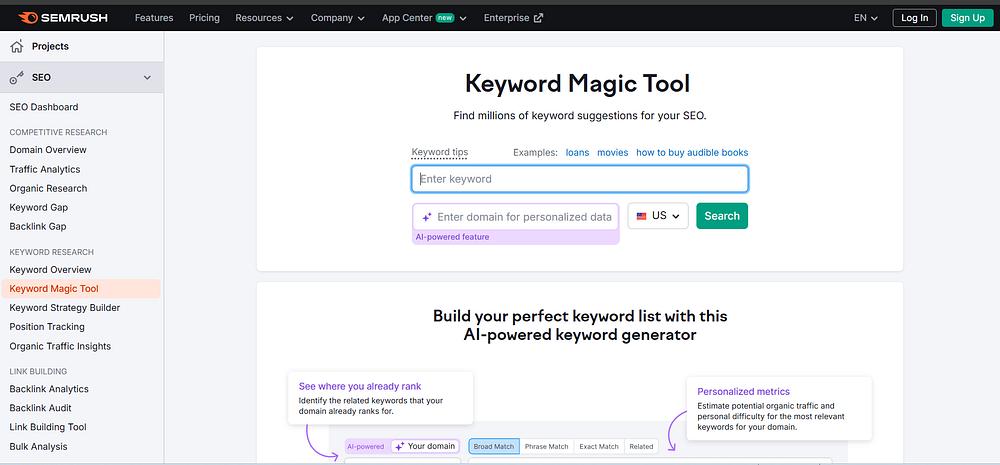Viewport: 1000px width, 465px height.
Task: Open the Enterprise link in header
Action: [513, 18]
